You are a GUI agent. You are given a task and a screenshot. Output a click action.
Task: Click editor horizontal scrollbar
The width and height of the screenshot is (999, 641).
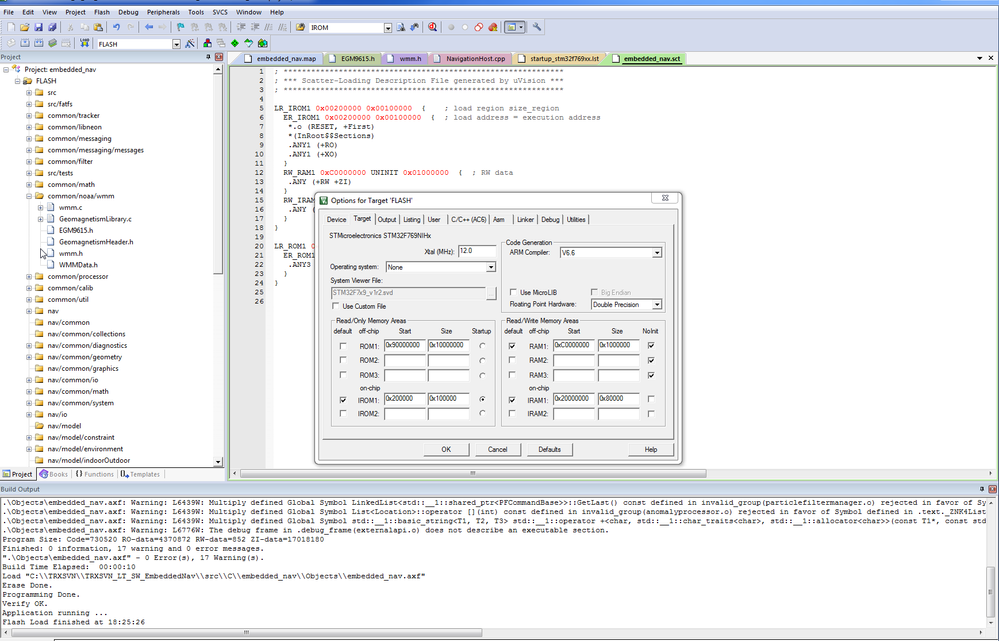(473, 473)
